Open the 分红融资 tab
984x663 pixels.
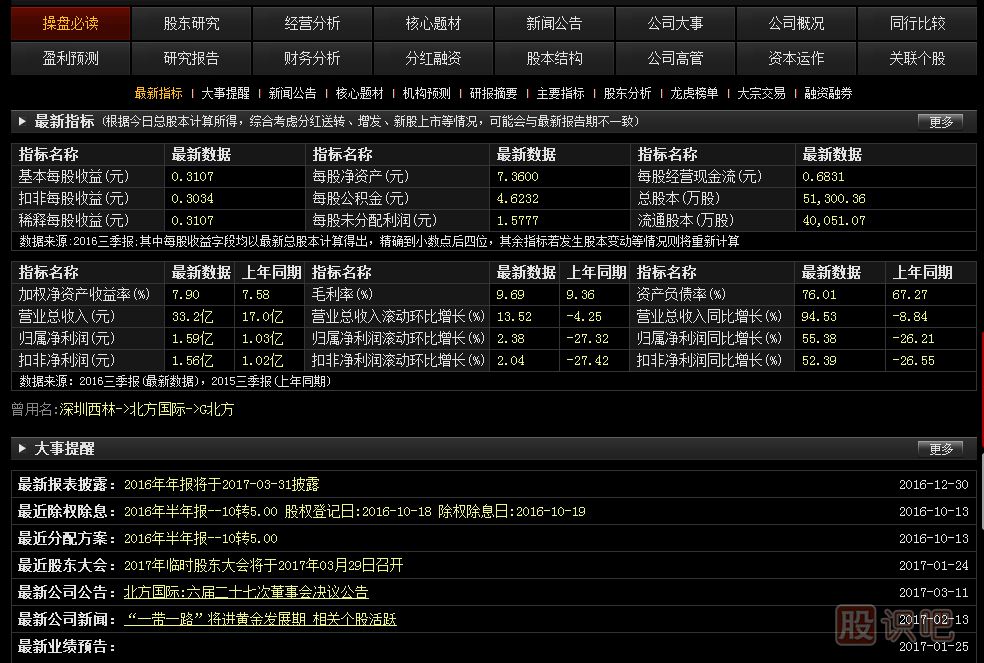click(x=433, y=58)
